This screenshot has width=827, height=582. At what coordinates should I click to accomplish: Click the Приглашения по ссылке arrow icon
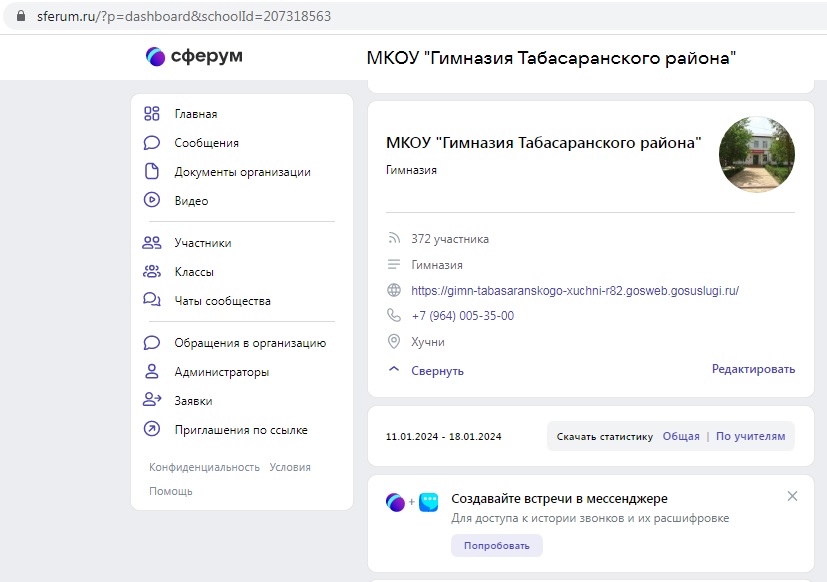[152, 429]
